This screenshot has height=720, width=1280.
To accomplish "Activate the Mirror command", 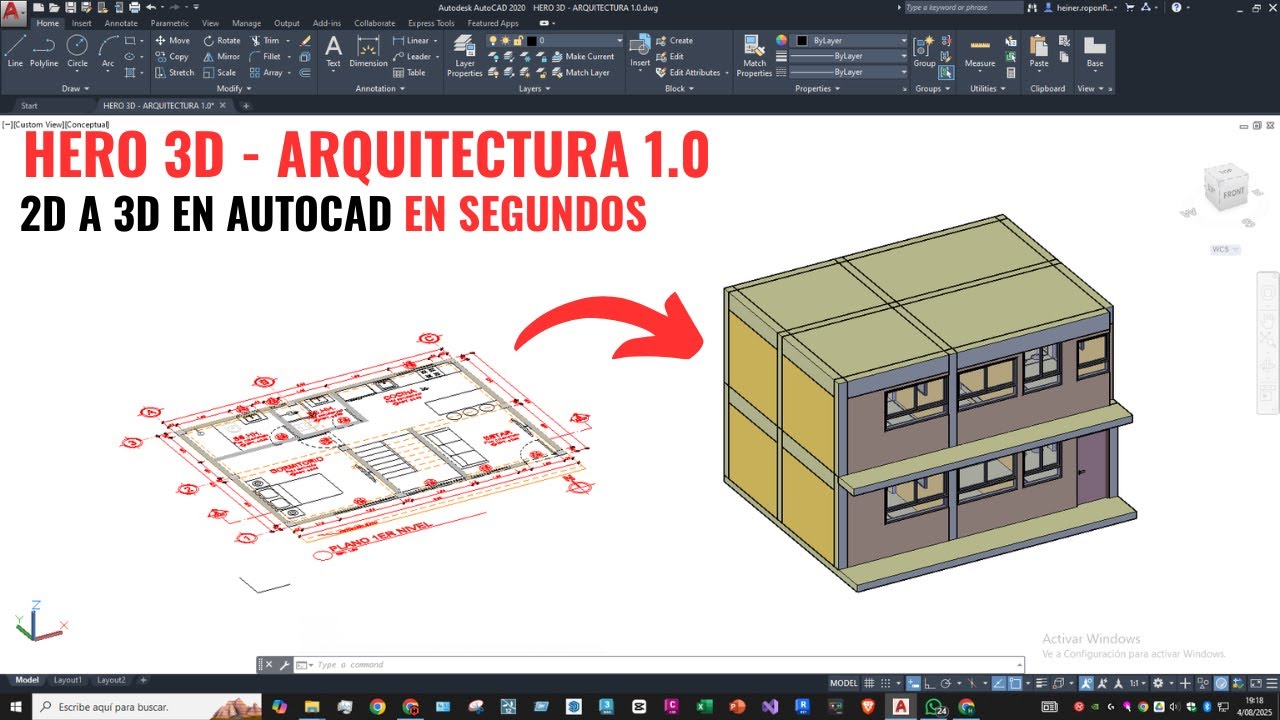I will 221,57.
